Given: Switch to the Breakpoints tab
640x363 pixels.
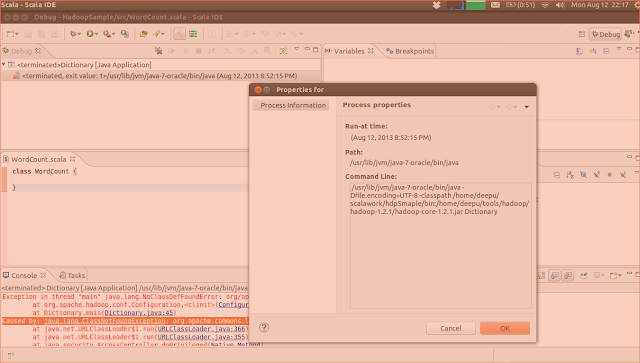Looking at the screenshot, I should (x=410, y=51).
